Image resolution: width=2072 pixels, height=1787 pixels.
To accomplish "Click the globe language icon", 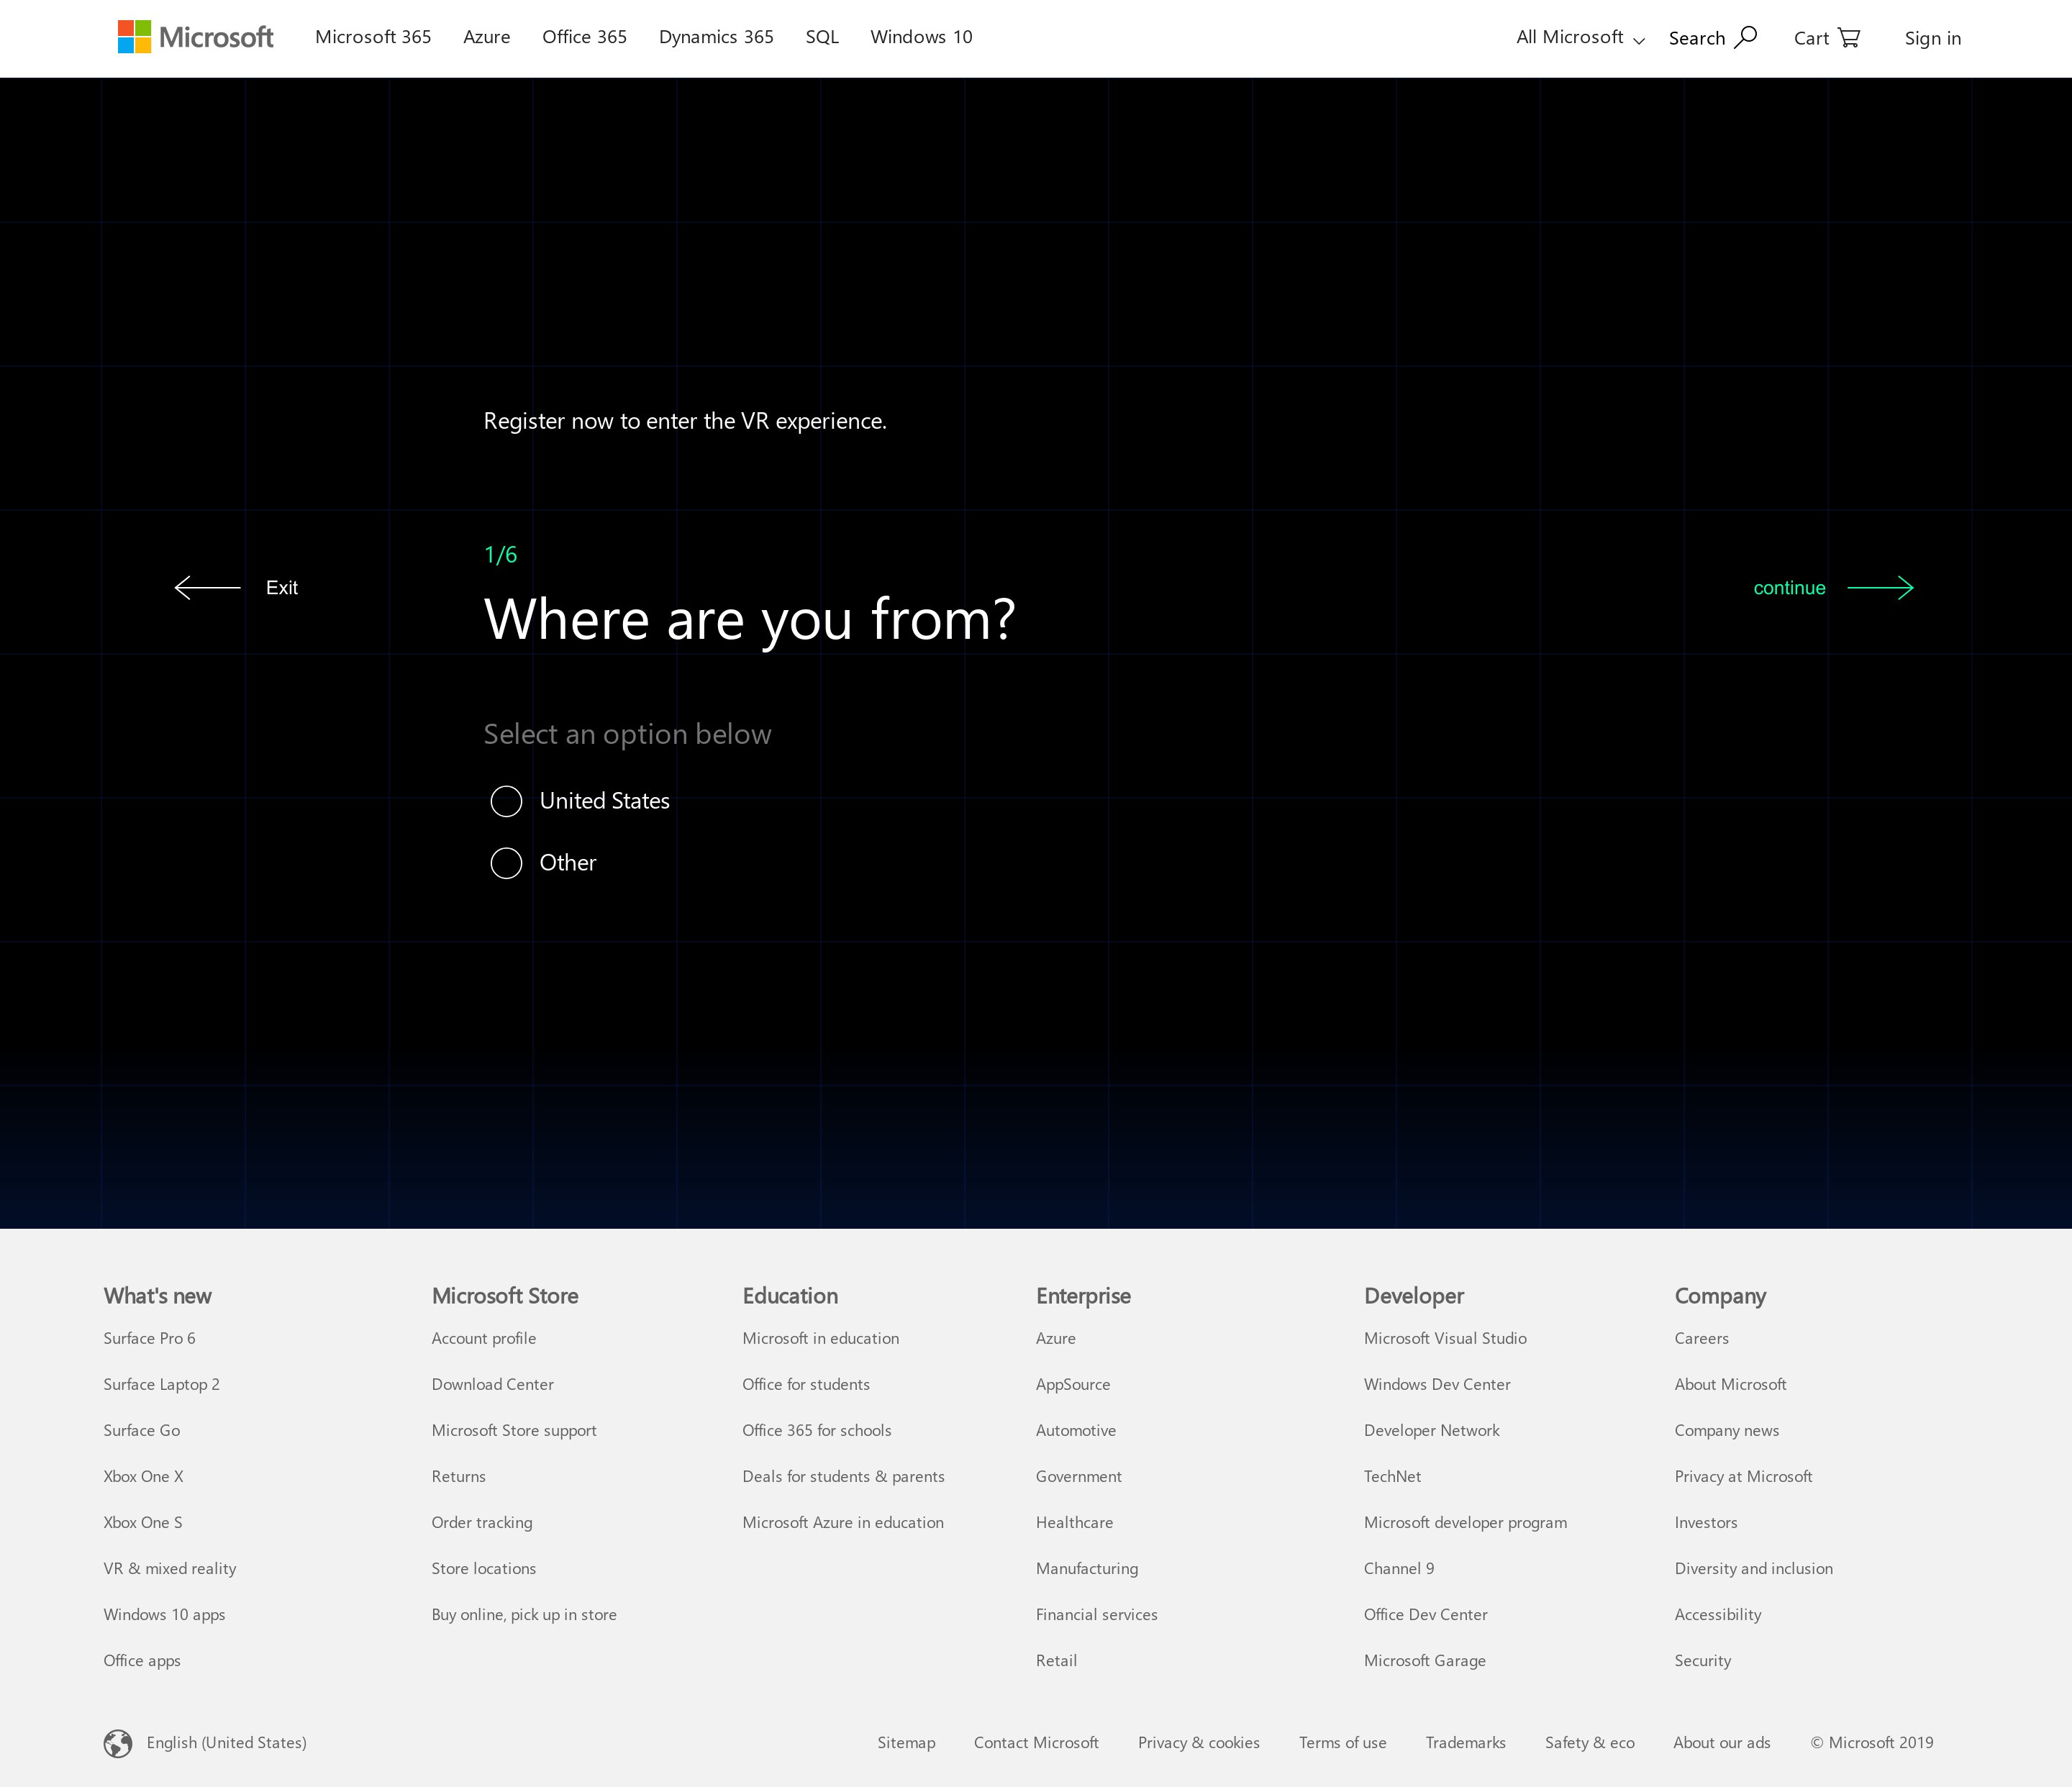I will [x=118, y=1743].
